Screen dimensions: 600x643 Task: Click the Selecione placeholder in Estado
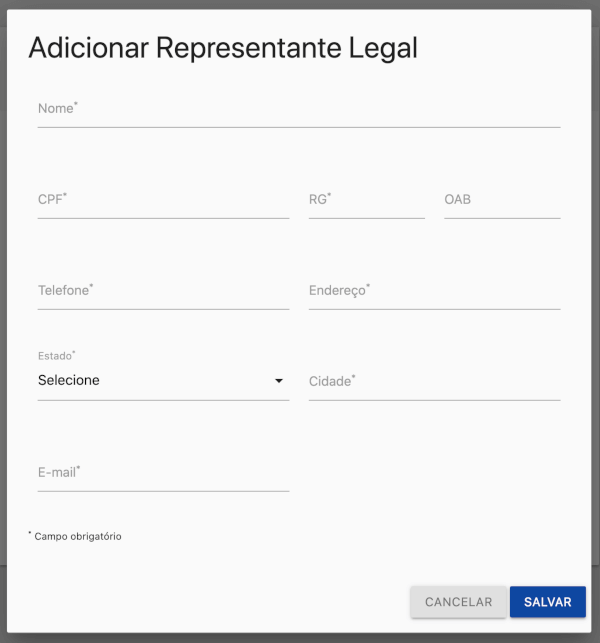(69, 380)
